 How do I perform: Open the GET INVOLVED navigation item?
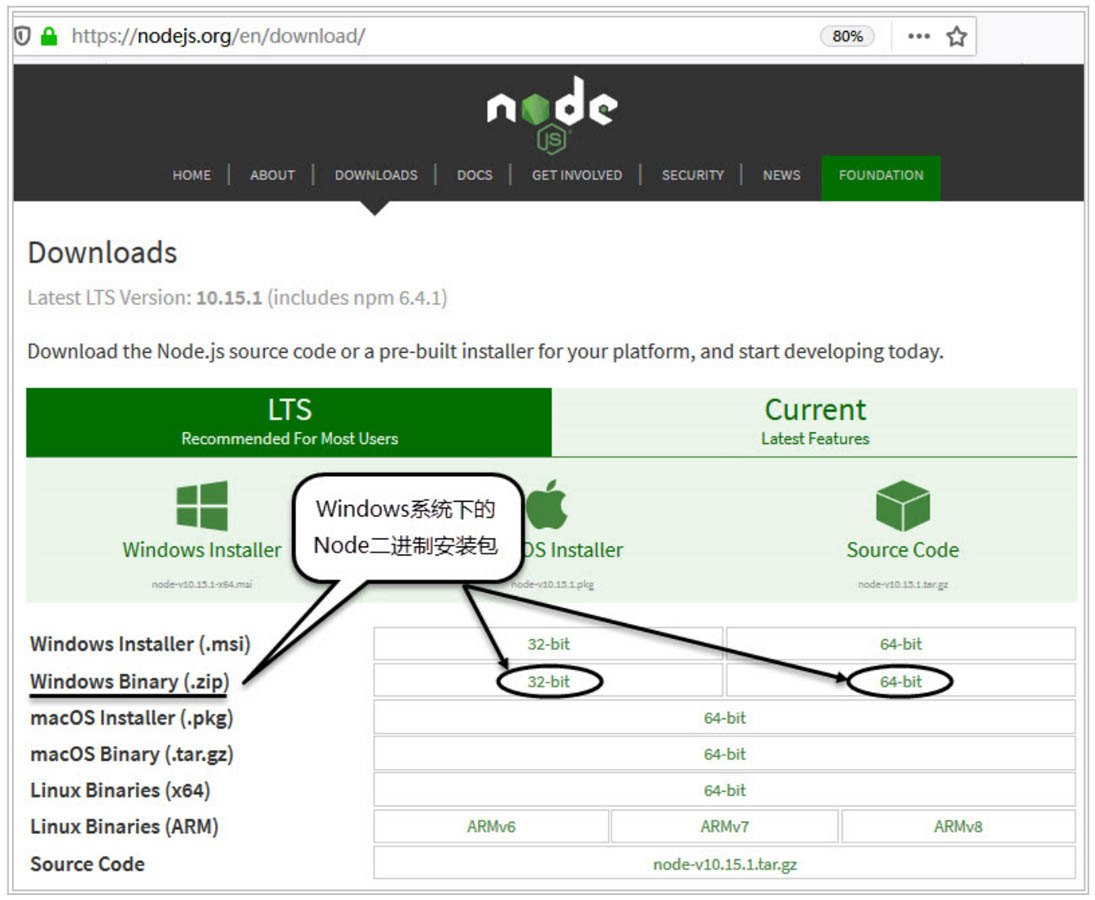577,175
